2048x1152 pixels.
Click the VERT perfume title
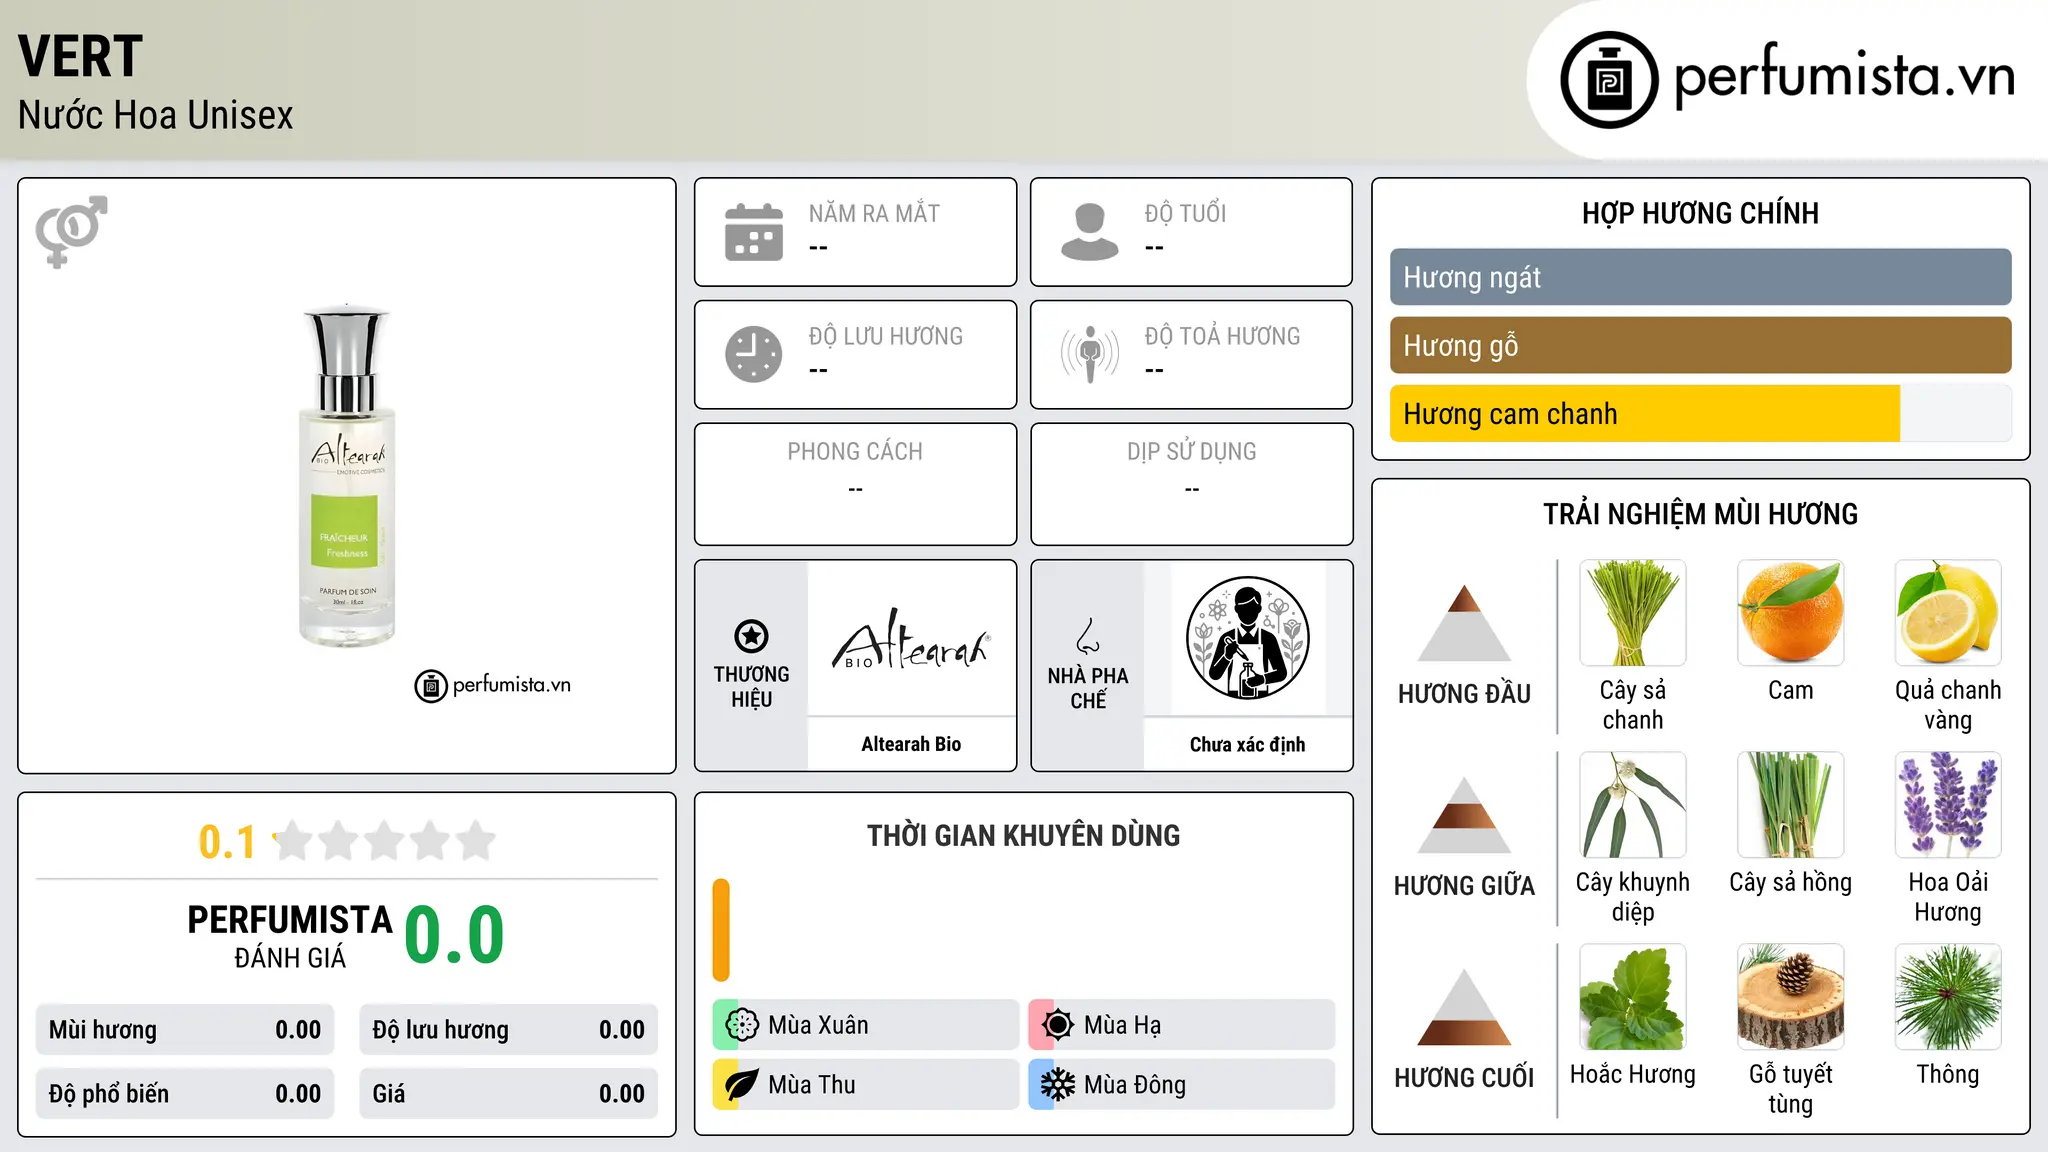[80, 57]
